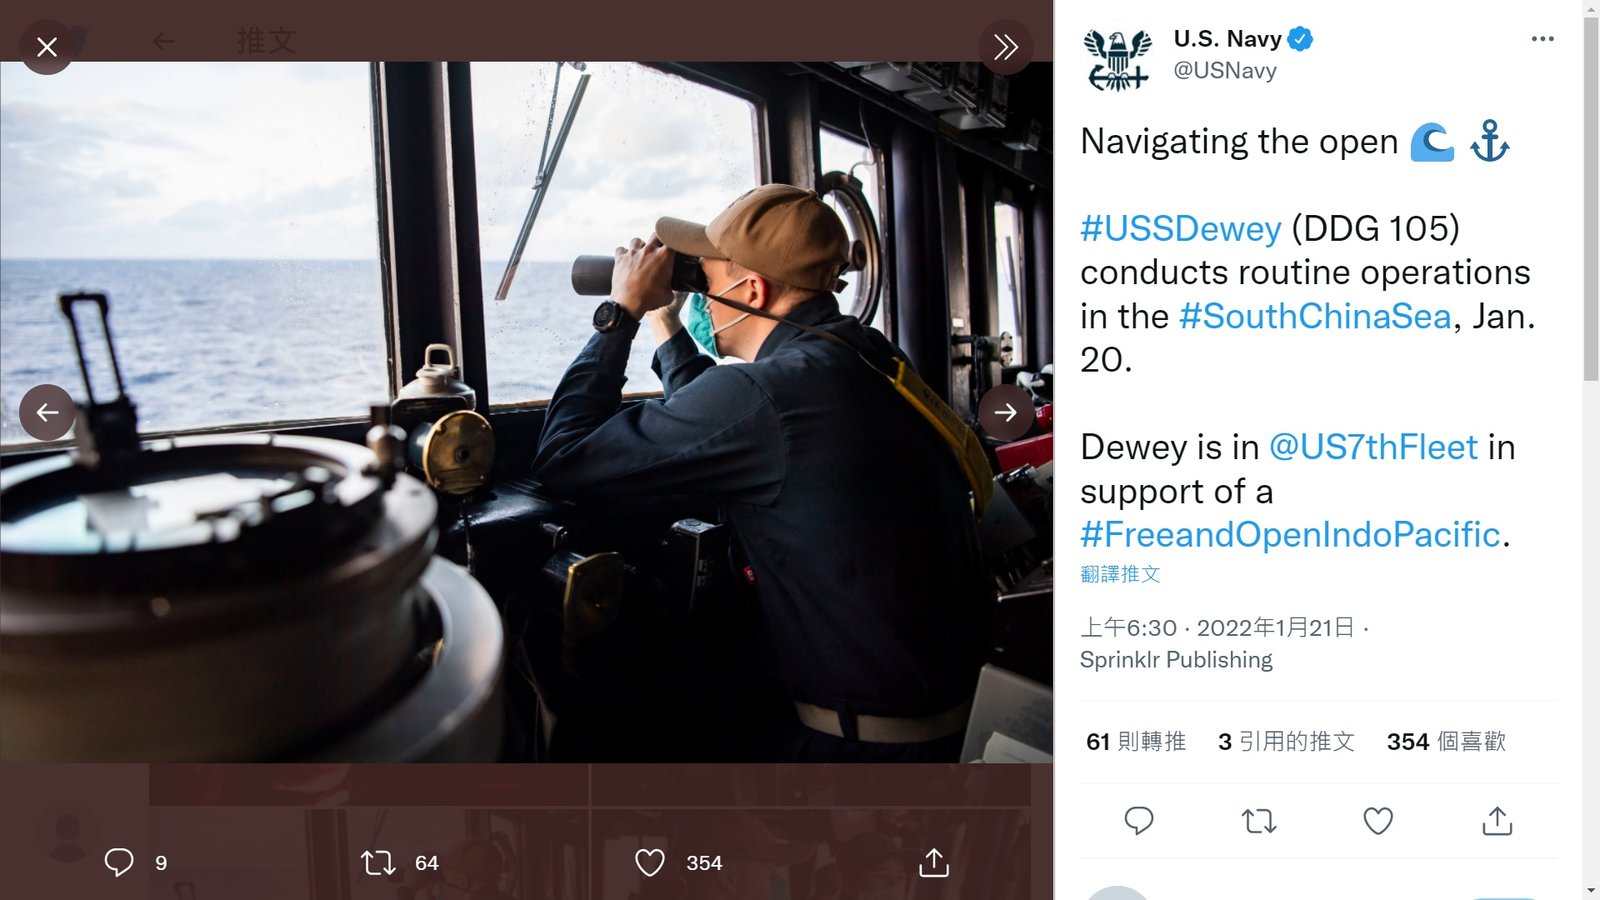
Task: Visit the @US7thFleet profile
Action: coord(1372,447)
